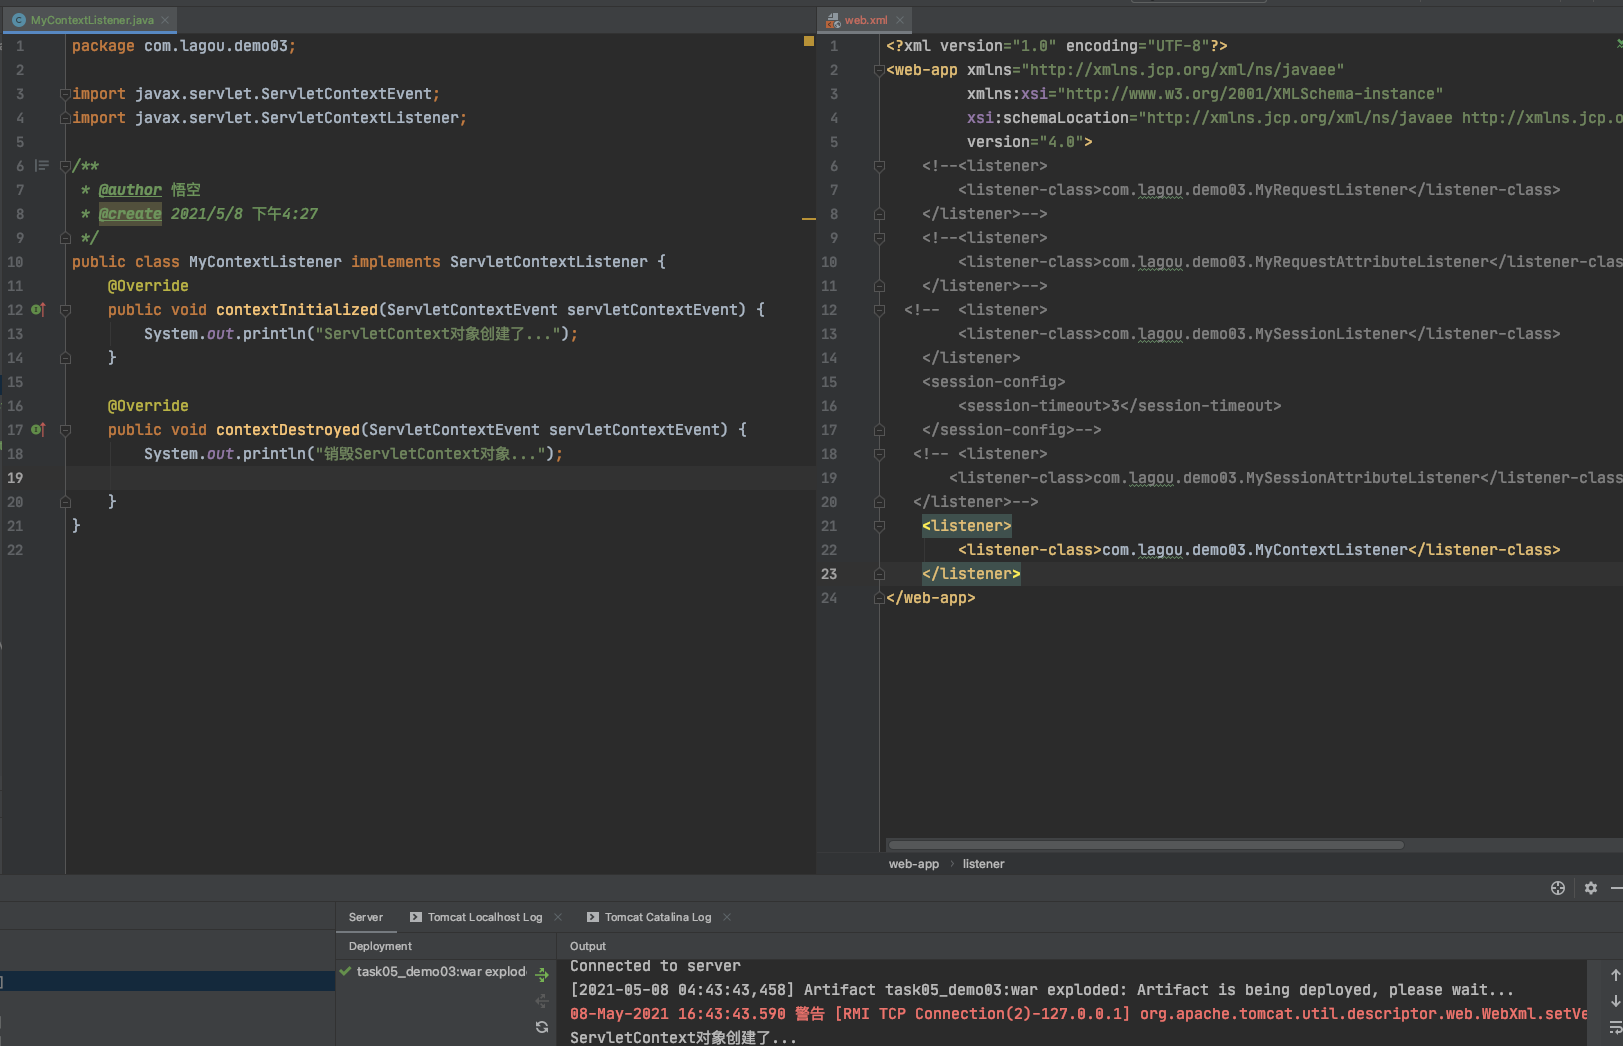Image resolution: width=1623 pixels, height=1046 pixels.
Task: Click the scroll down arrow in Output
Action: pyautogui.click(x=1615, y=1001)
